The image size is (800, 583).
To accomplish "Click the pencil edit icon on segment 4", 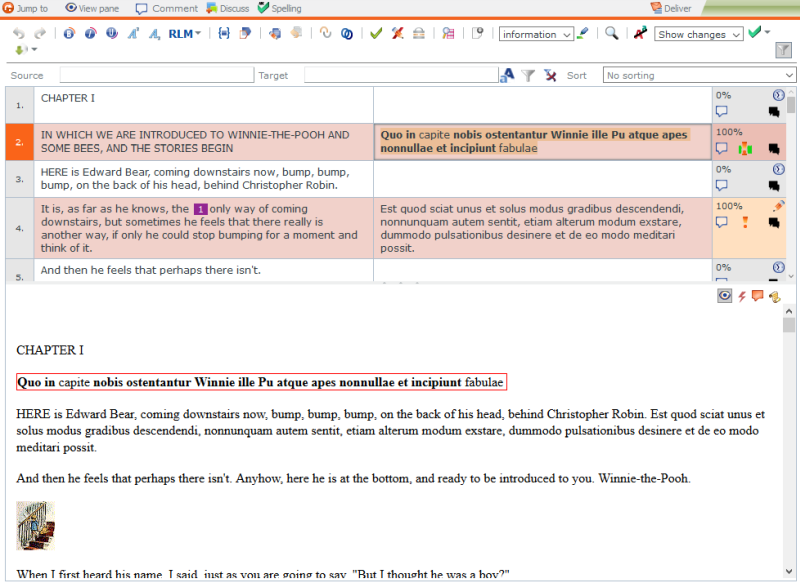I will click(x=779, y=205).
